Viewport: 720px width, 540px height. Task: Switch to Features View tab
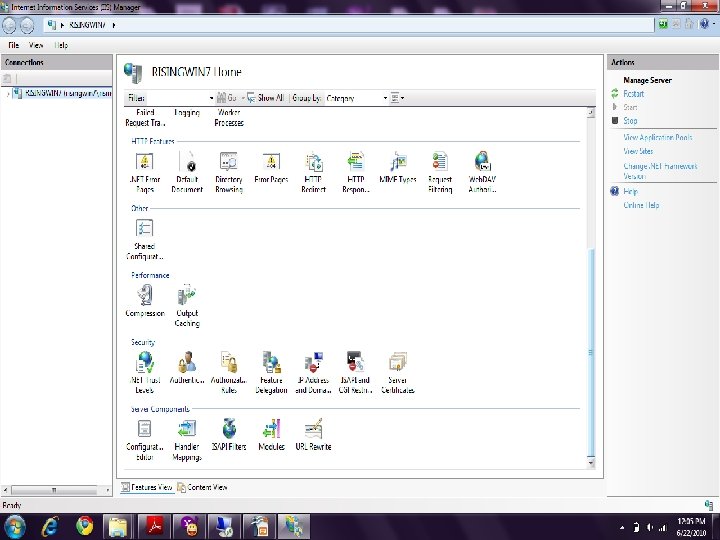click(147, 487)
